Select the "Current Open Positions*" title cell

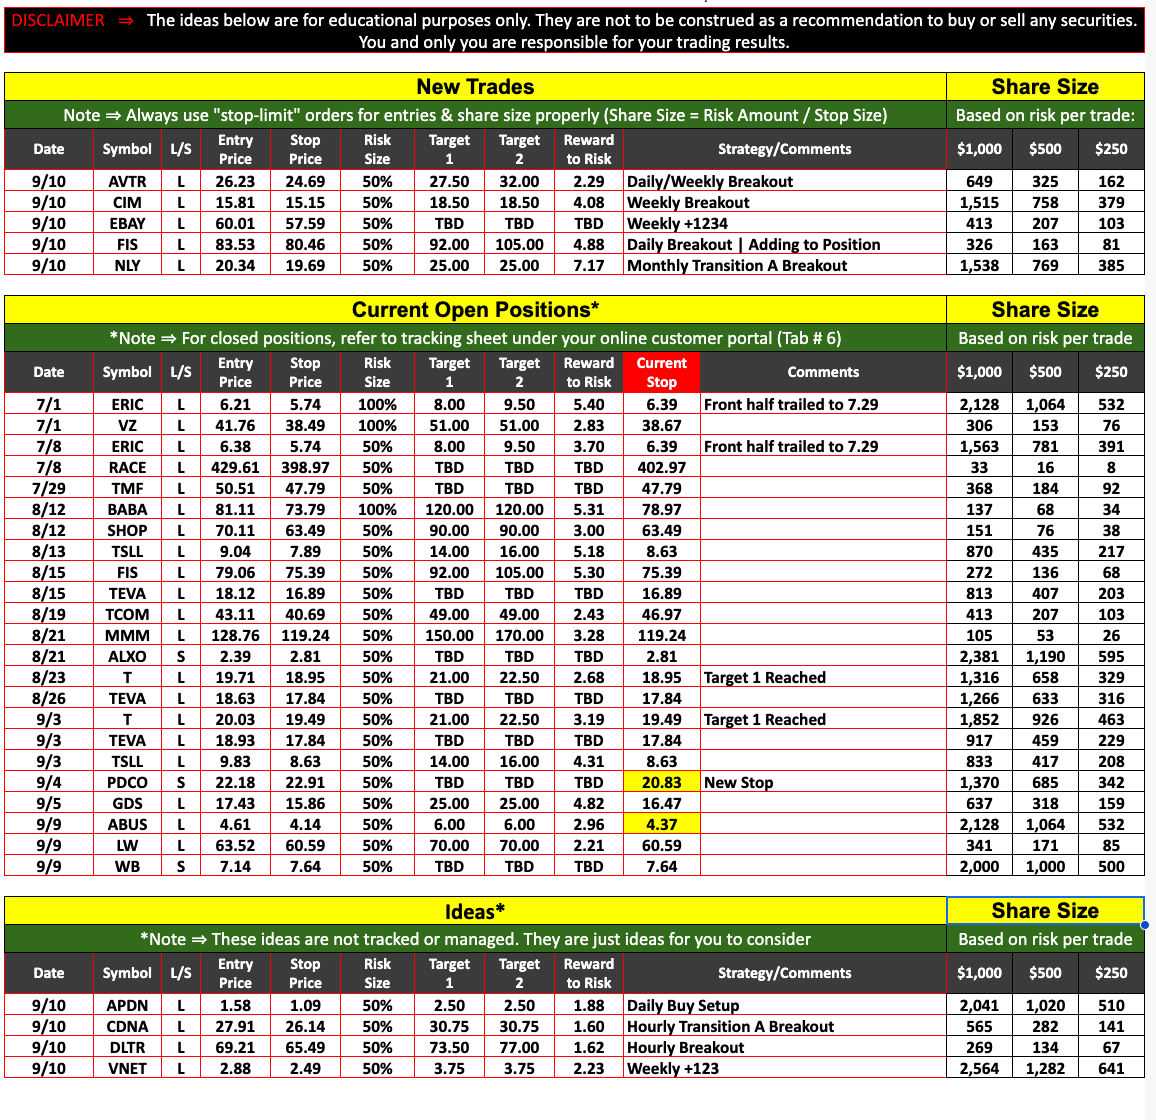475,310
